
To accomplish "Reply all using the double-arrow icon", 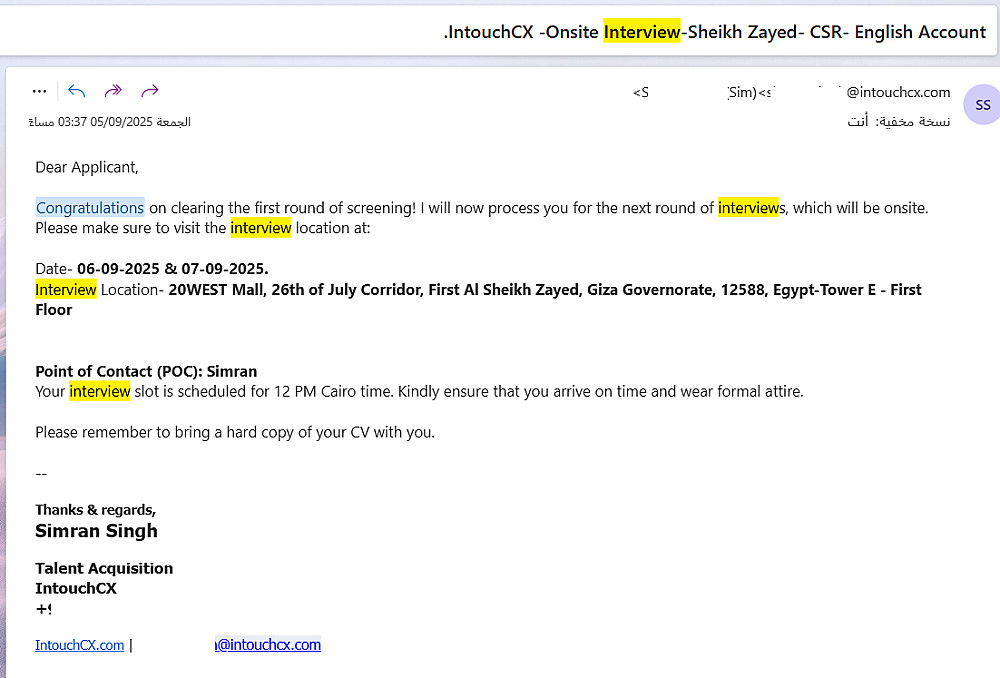I will [113, 91].
